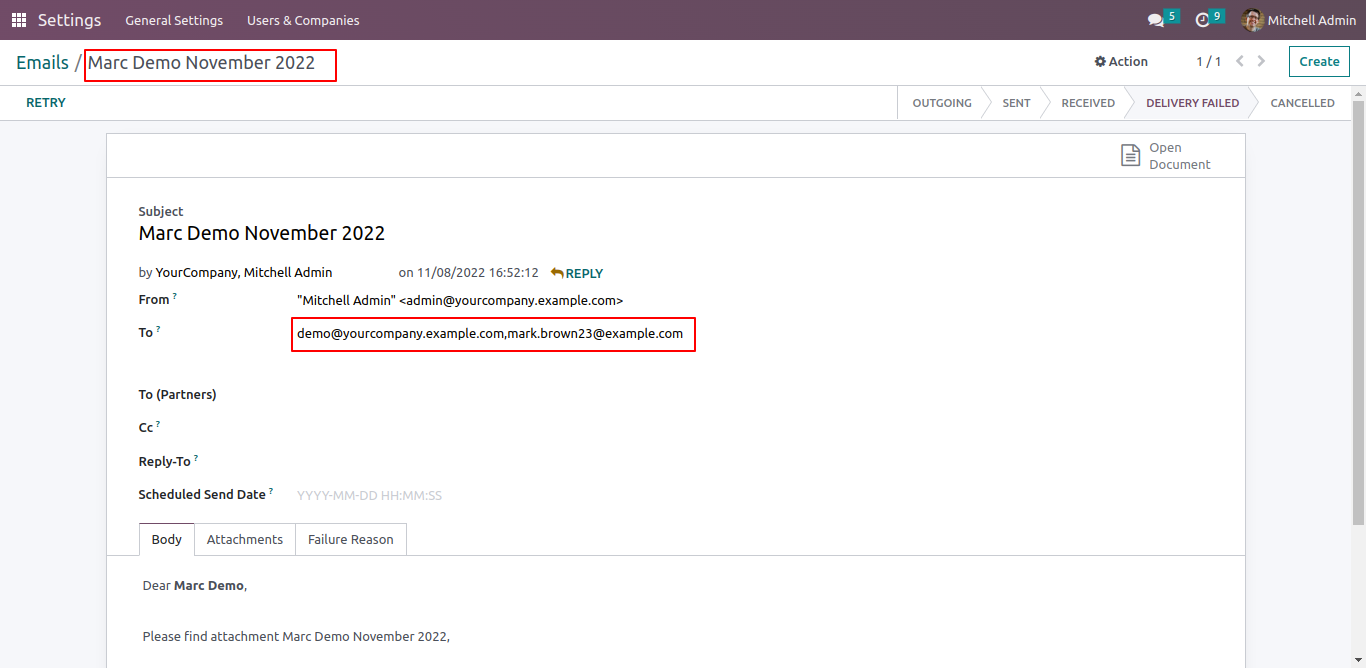Open the activities clock icon
The height and width of the screenshot is (668, 1366).
coord(1202,20)
